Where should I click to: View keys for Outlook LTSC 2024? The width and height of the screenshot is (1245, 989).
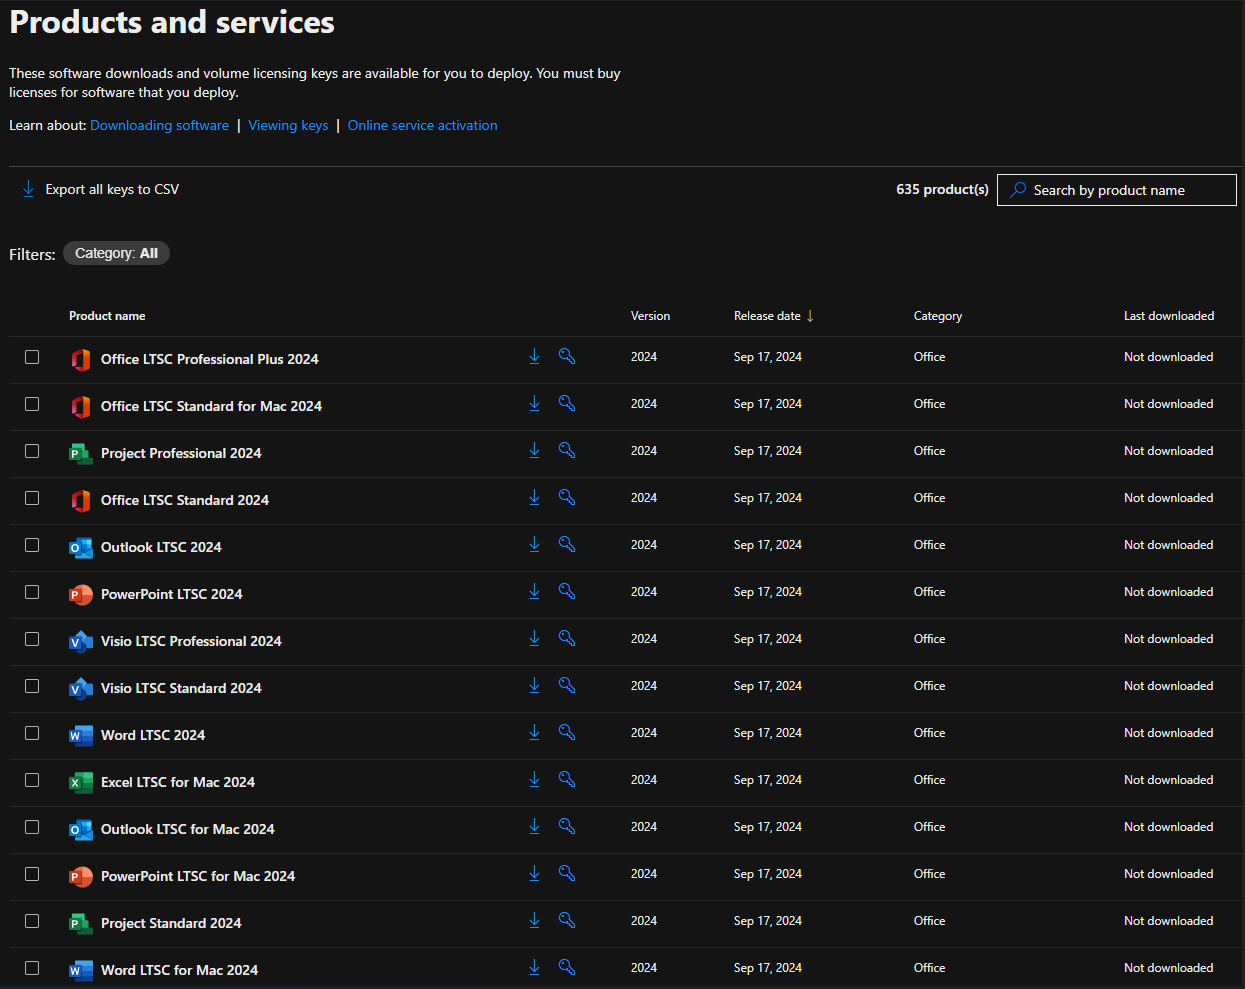tap(567, 544)
